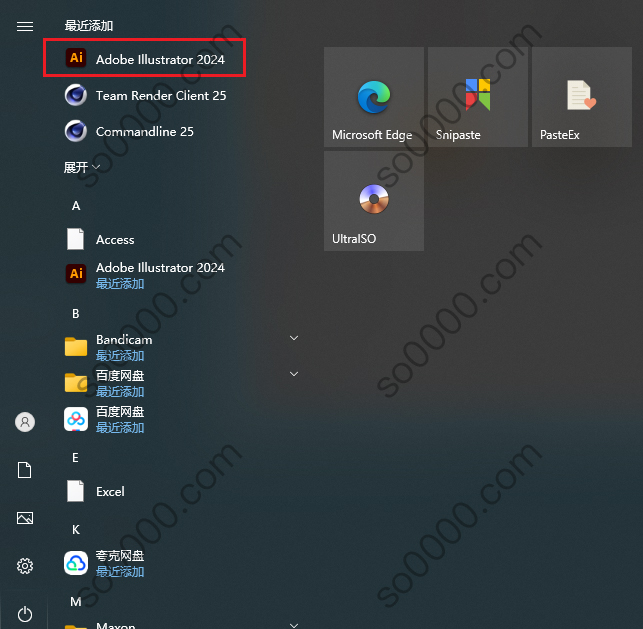The height and width of the screenshot is (629, 643).
Task: Jump to letter E section header
Action: click(x=75, y=458)
